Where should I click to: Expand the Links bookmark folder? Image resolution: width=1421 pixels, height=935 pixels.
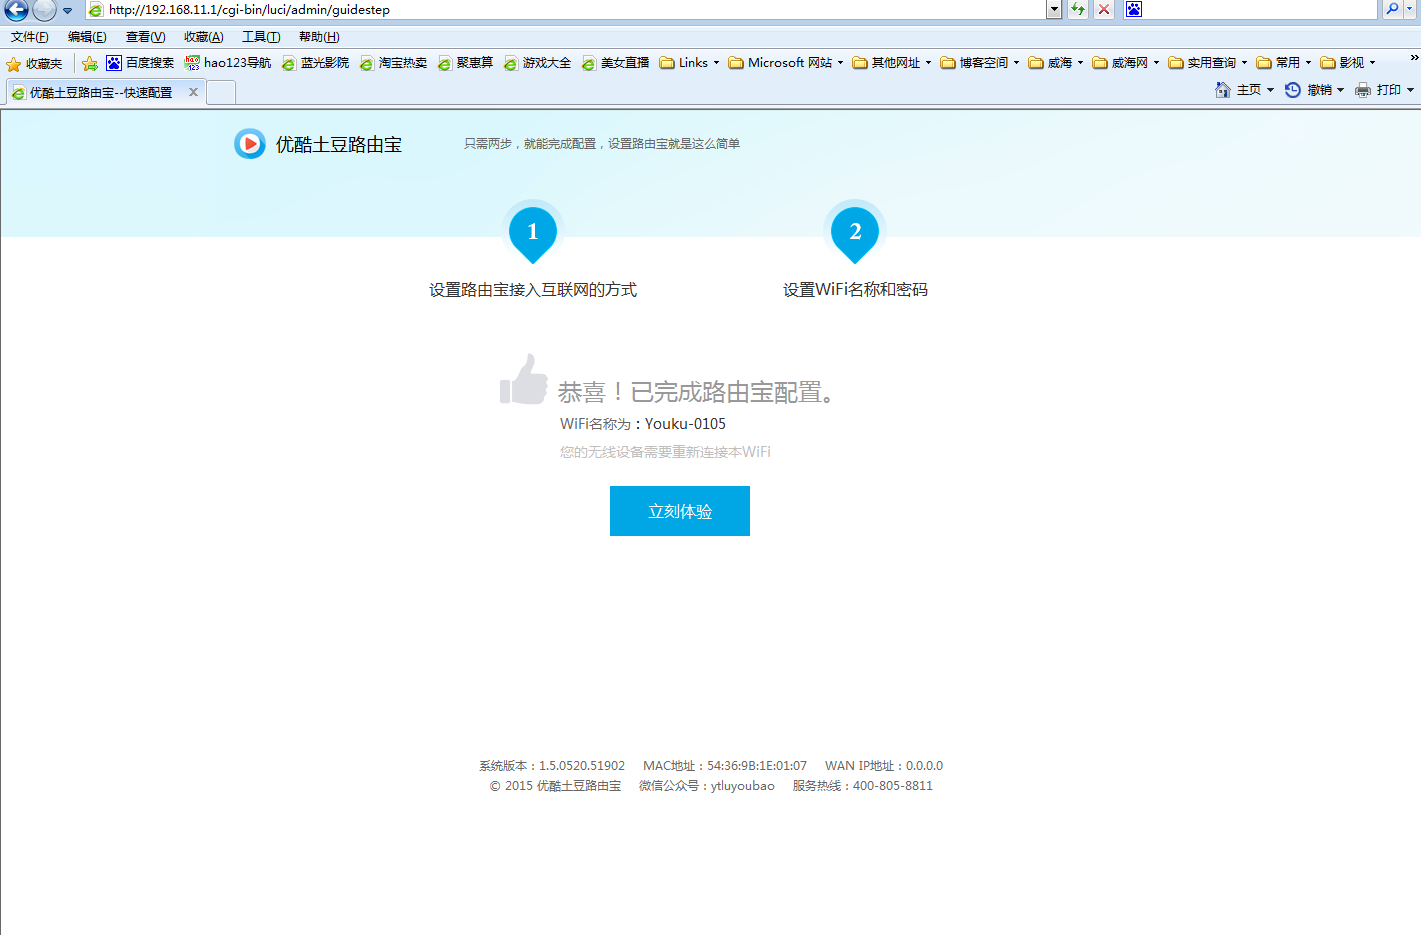pyautogui.click(x=689, y=63)
